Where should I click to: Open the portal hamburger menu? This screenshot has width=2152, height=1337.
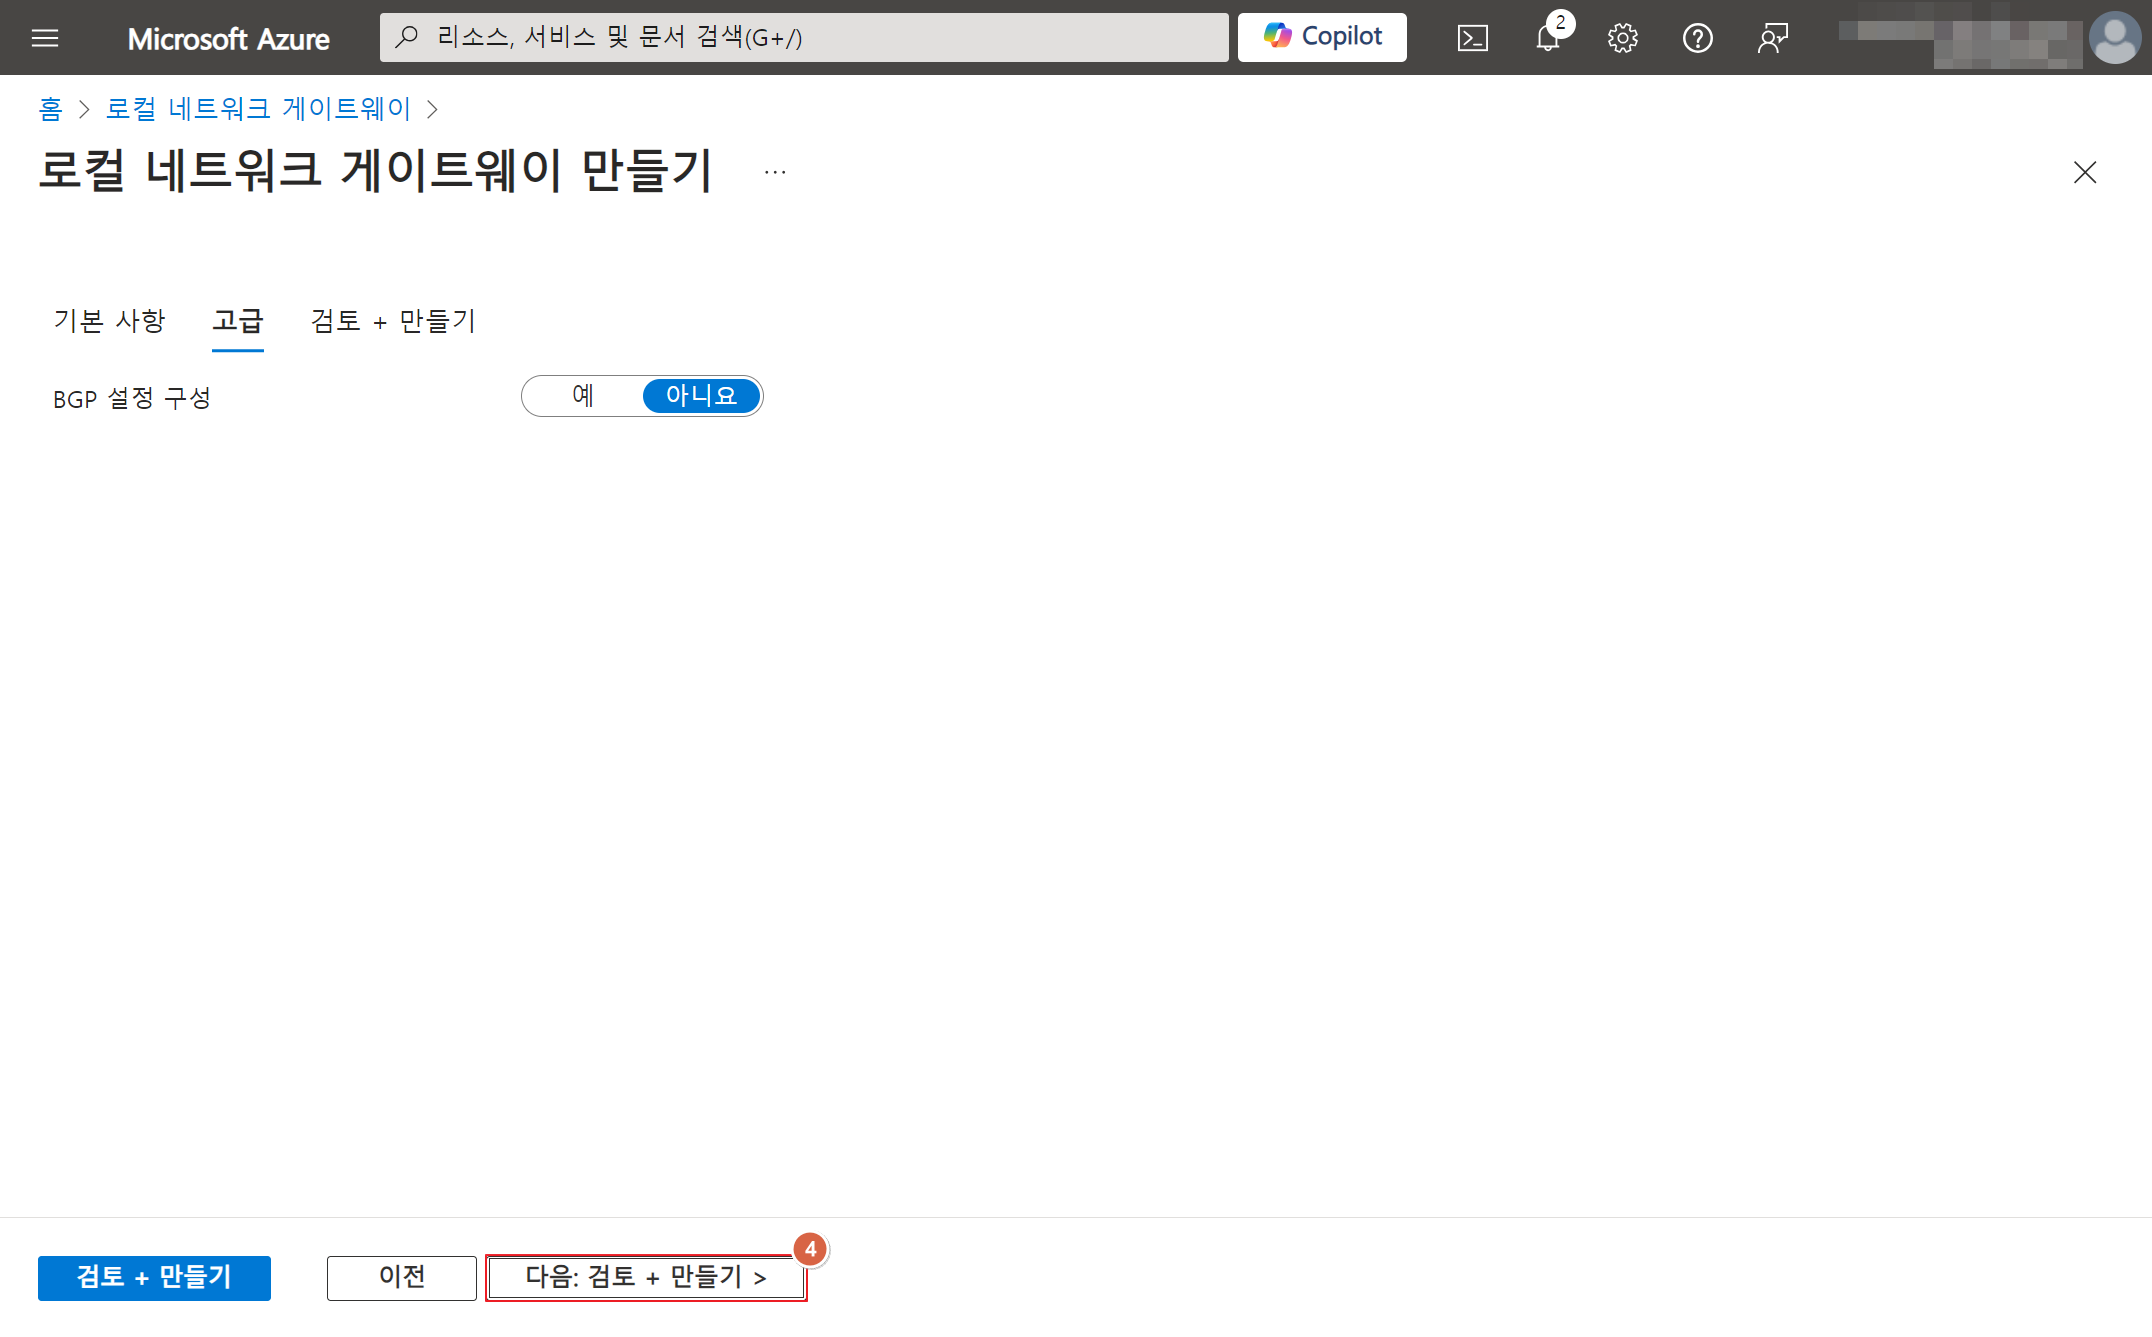[x=45, y=38]
